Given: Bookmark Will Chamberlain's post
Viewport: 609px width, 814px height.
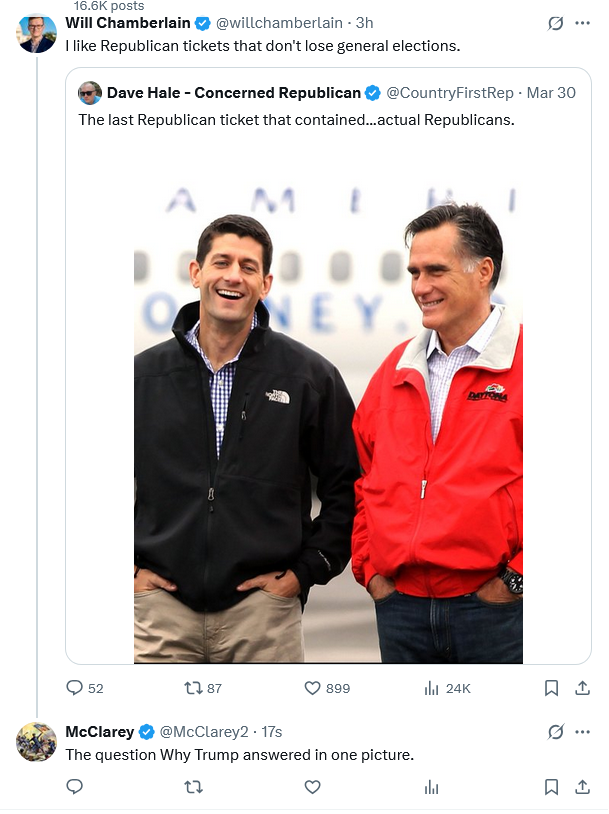Looking at the screenshot, I should pyautogui.click(x=551, y=688).
